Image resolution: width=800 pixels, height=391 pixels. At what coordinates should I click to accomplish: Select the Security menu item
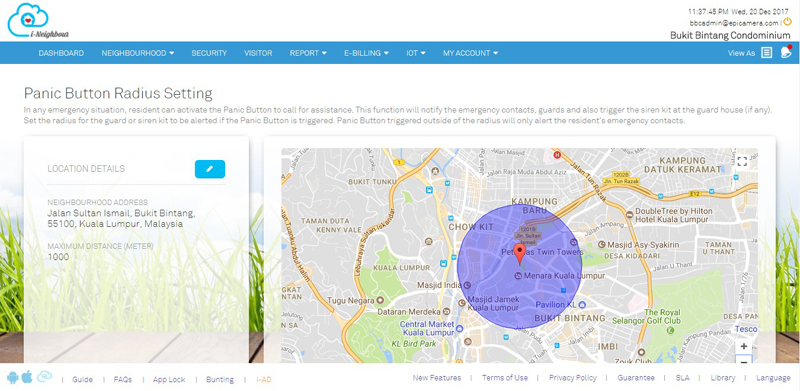209,53
